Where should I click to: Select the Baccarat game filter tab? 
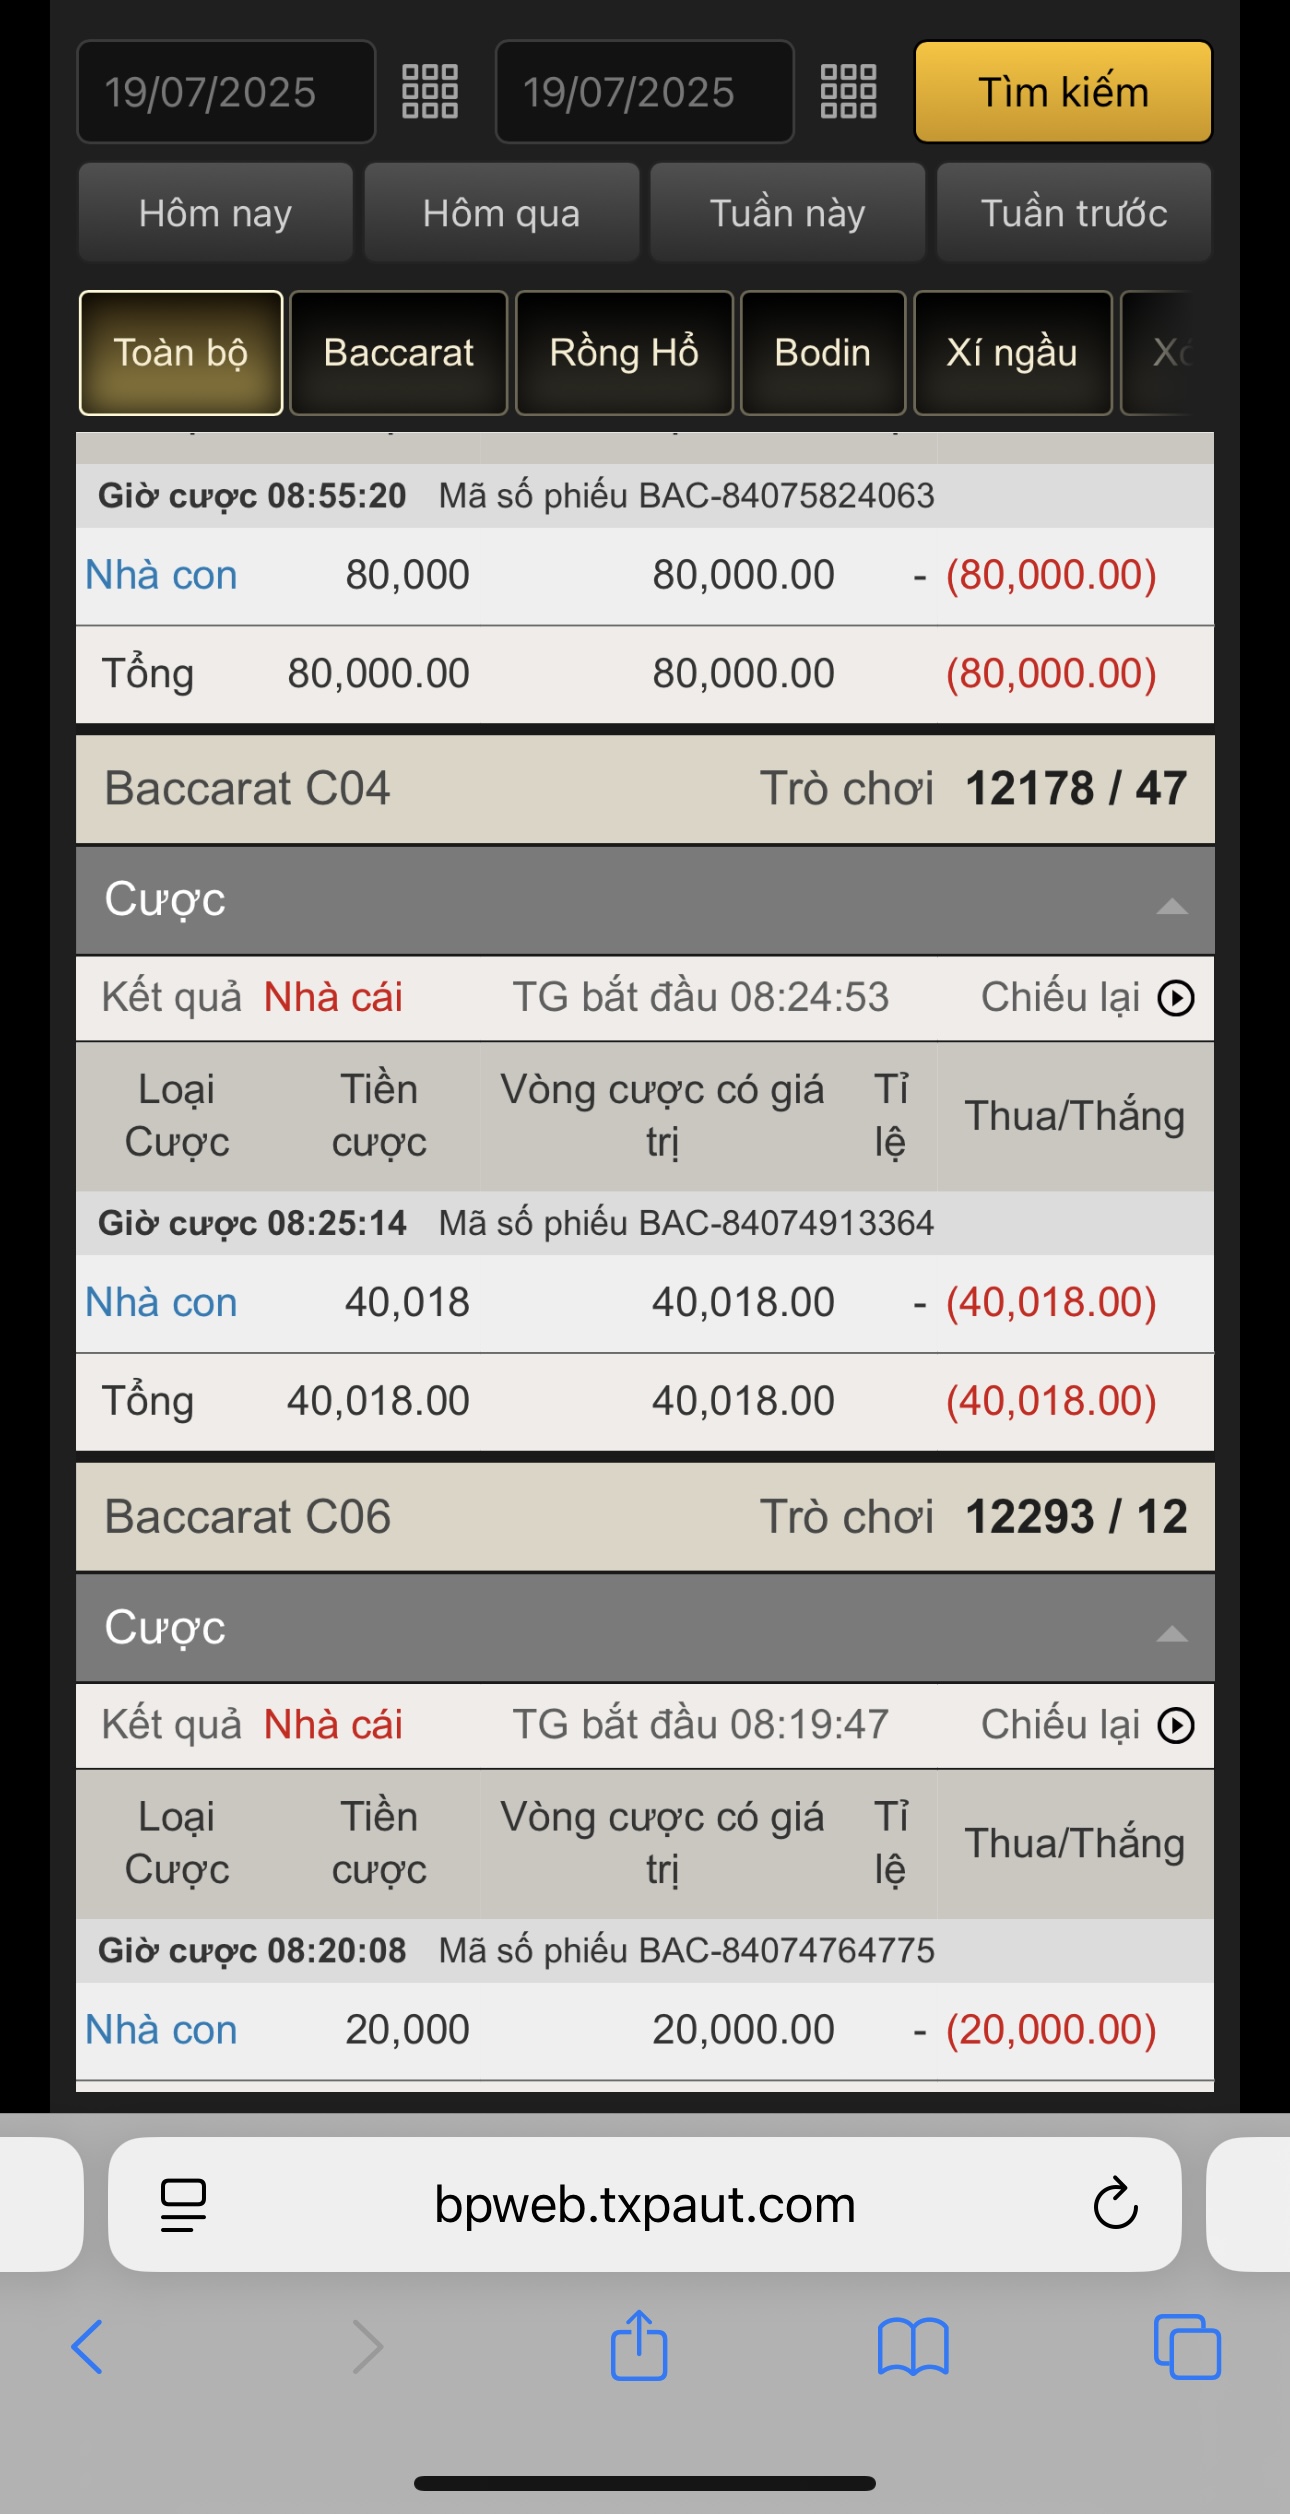coord(398,353)
